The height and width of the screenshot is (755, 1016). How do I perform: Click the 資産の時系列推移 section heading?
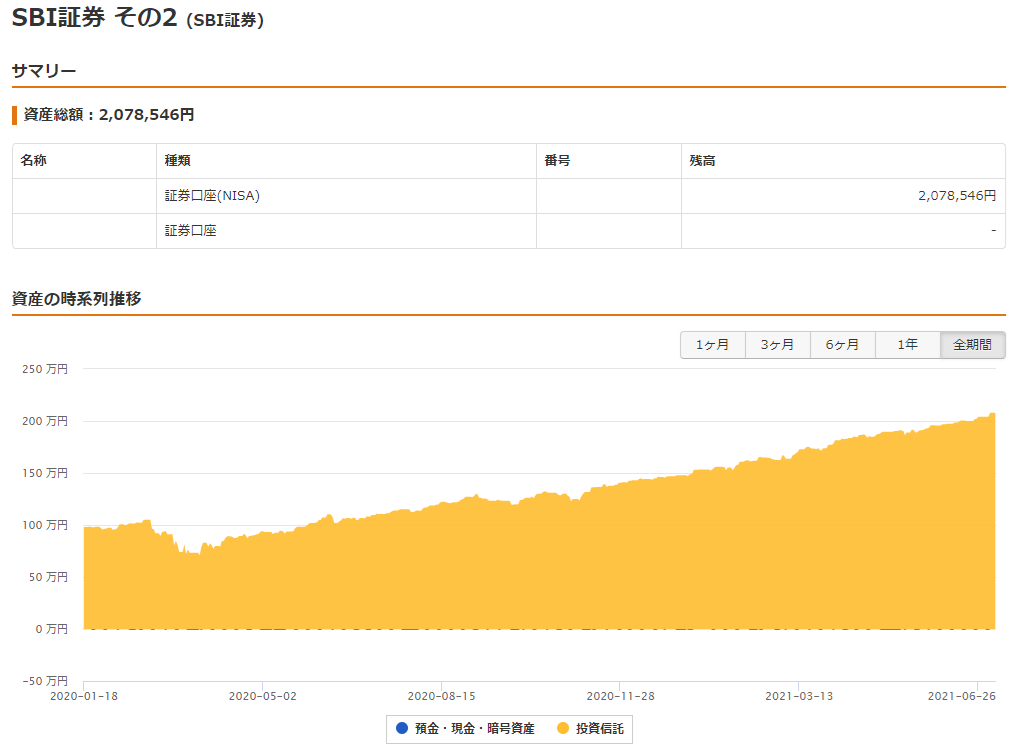pyautogui.click(x=76, y=299)
